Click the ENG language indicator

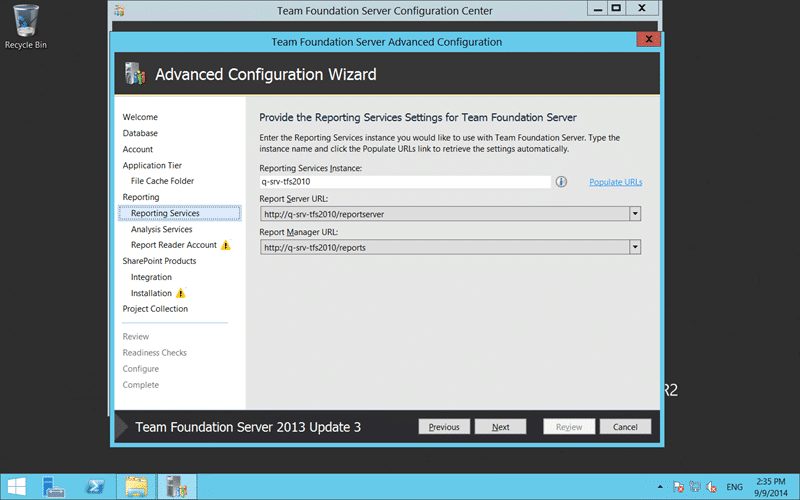point(734,487)
